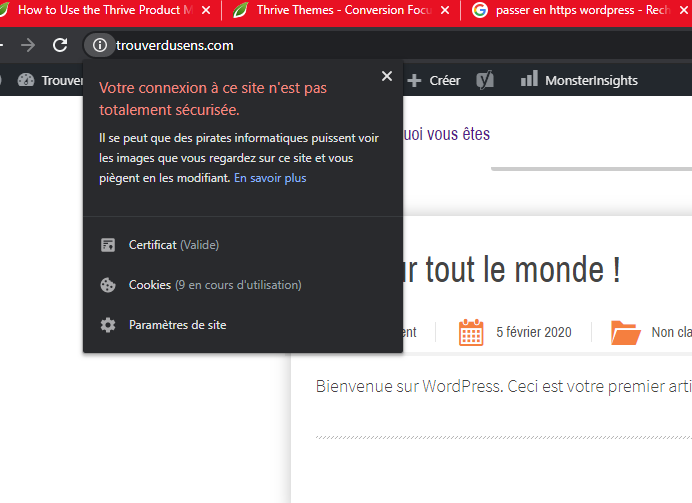Screen dimensions: 692x503
Task: Close the Thrive Product Manager tab
Action: pos(206,10)
